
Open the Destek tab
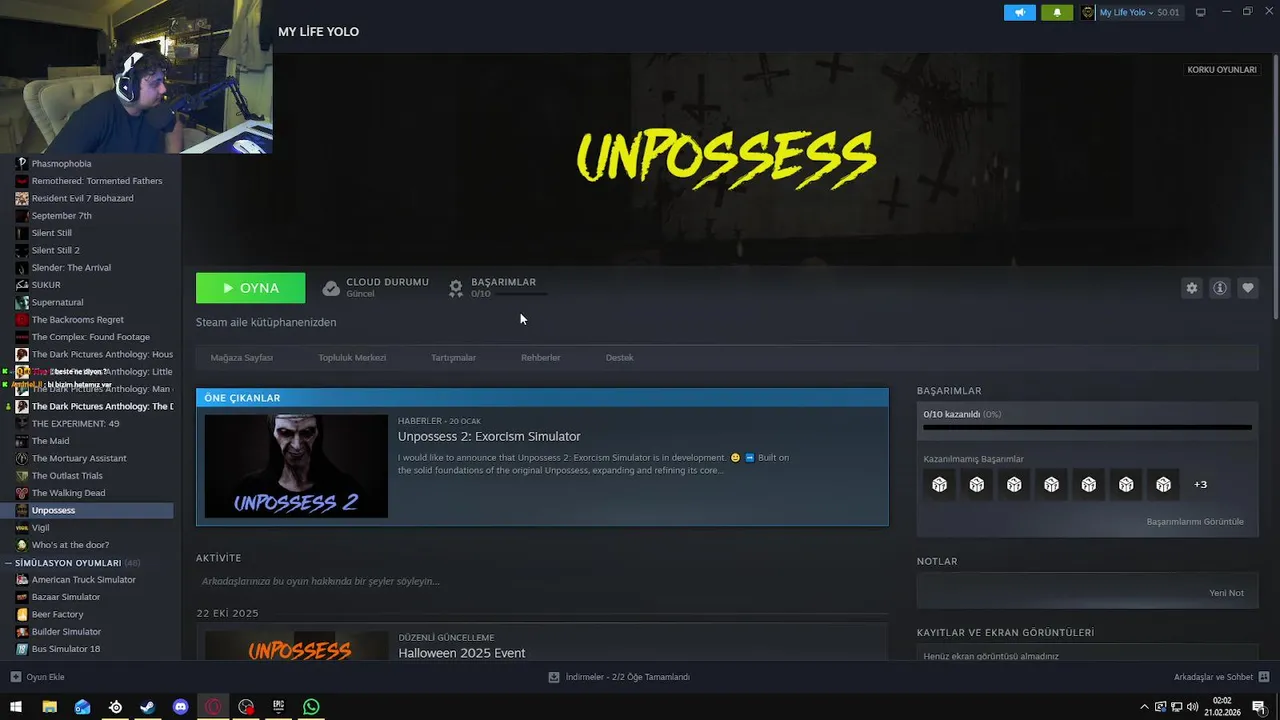pyautogui.click(x=619, y=357)
